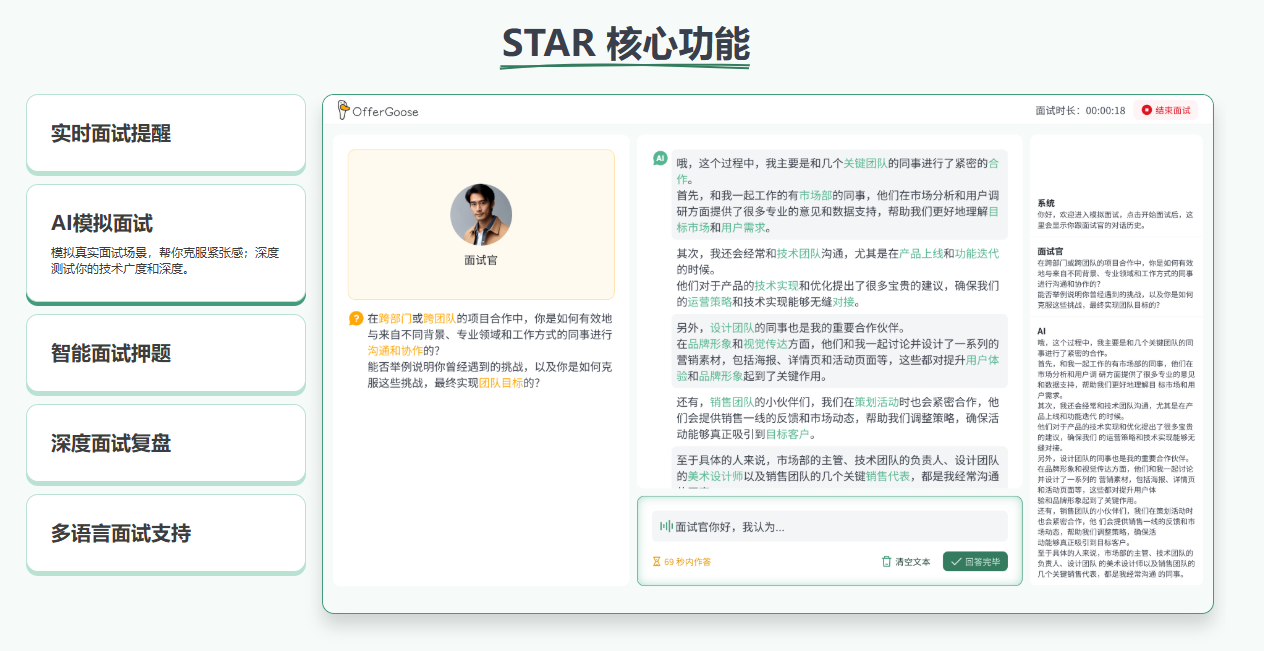
Task: Click the highlighted 销售代表 keyword
Action: 887,476
